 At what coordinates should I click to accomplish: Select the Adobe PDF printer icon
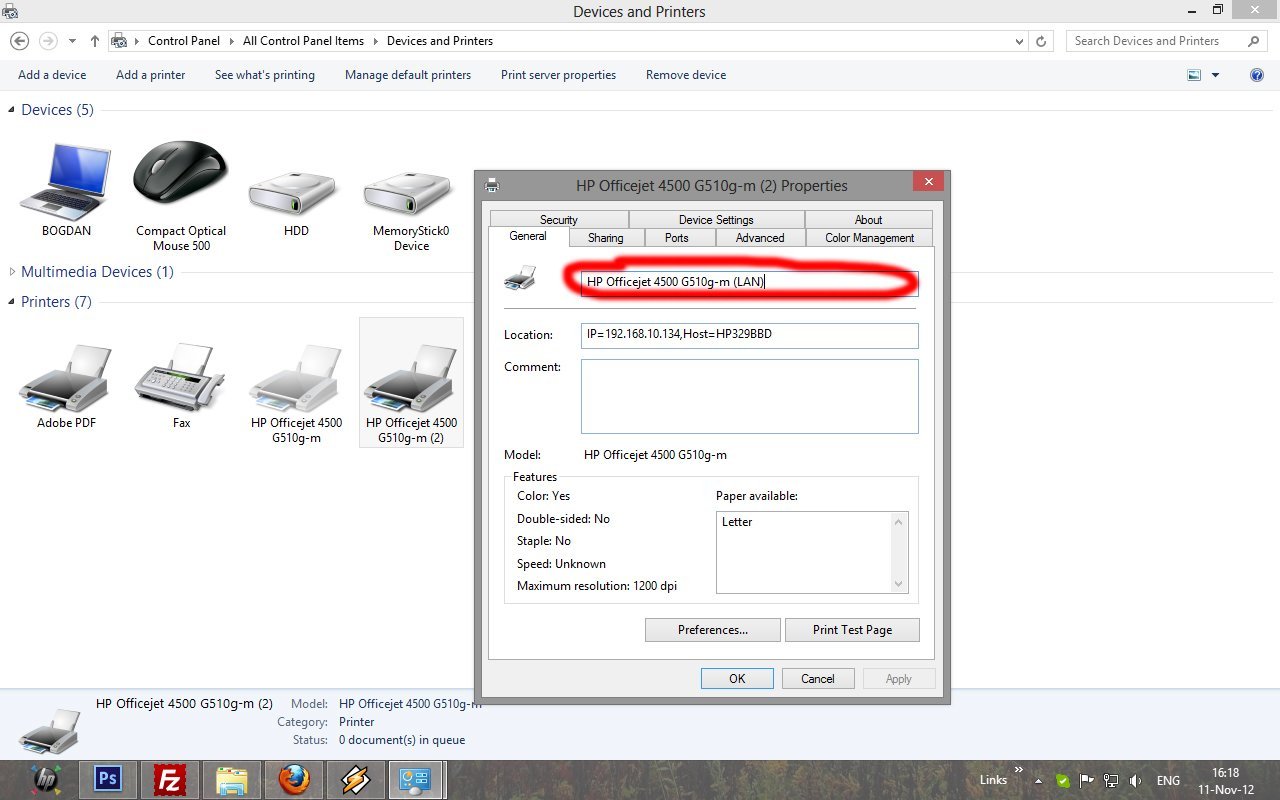click(x=66, y=378)
